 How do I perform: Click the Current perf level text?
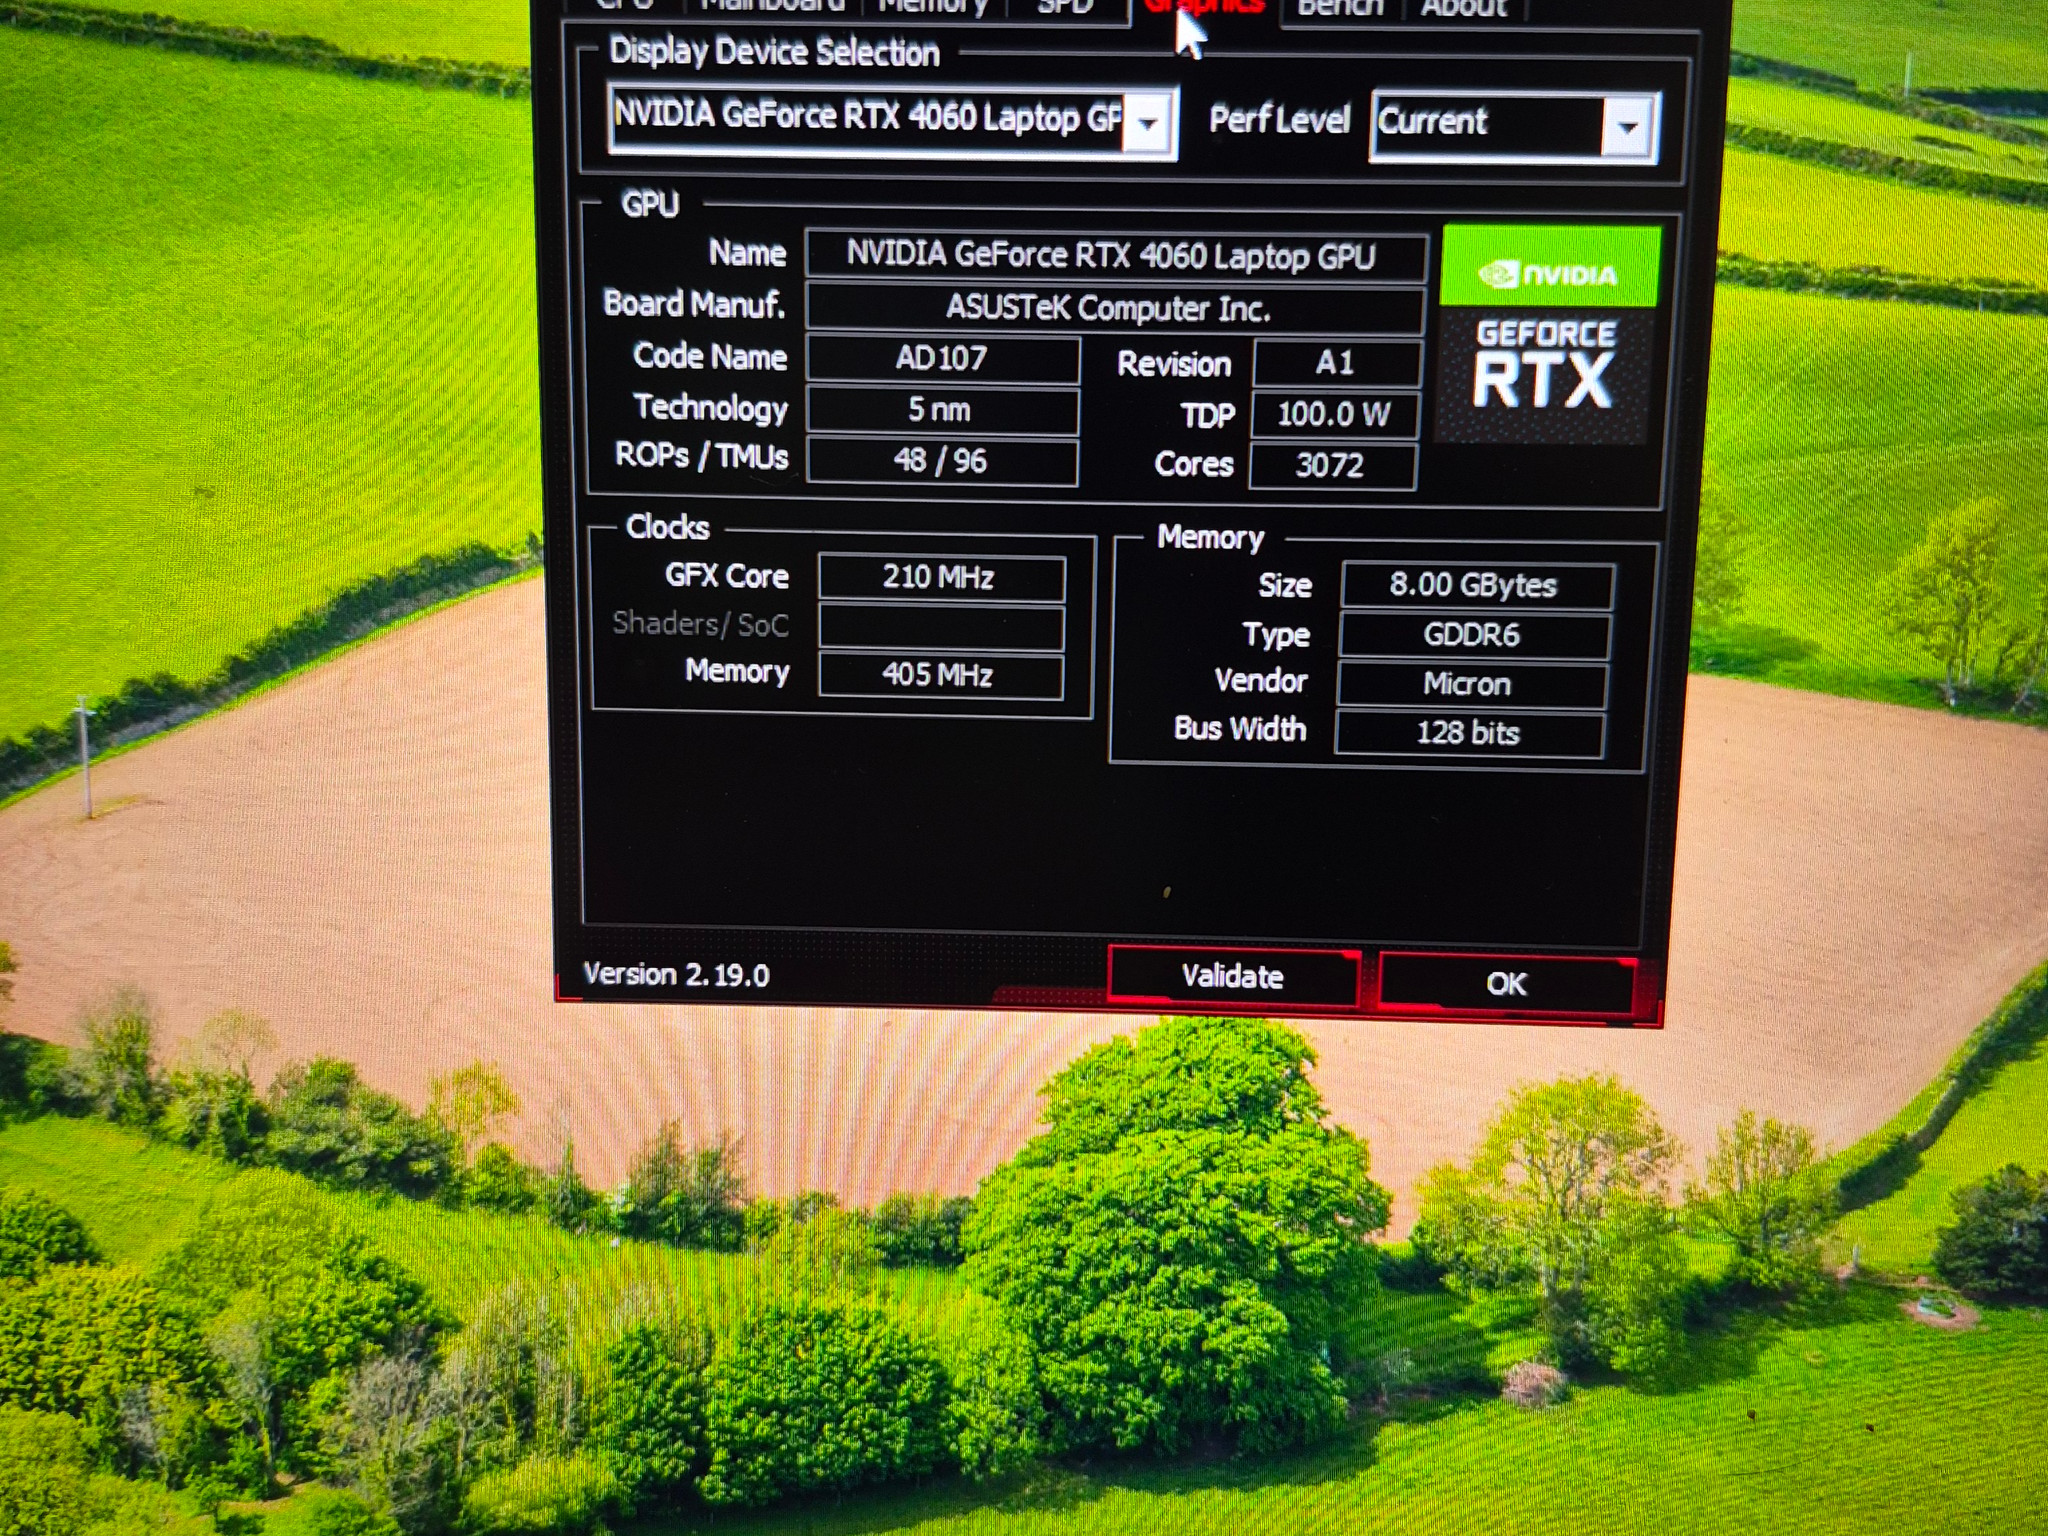[1433, 122]
